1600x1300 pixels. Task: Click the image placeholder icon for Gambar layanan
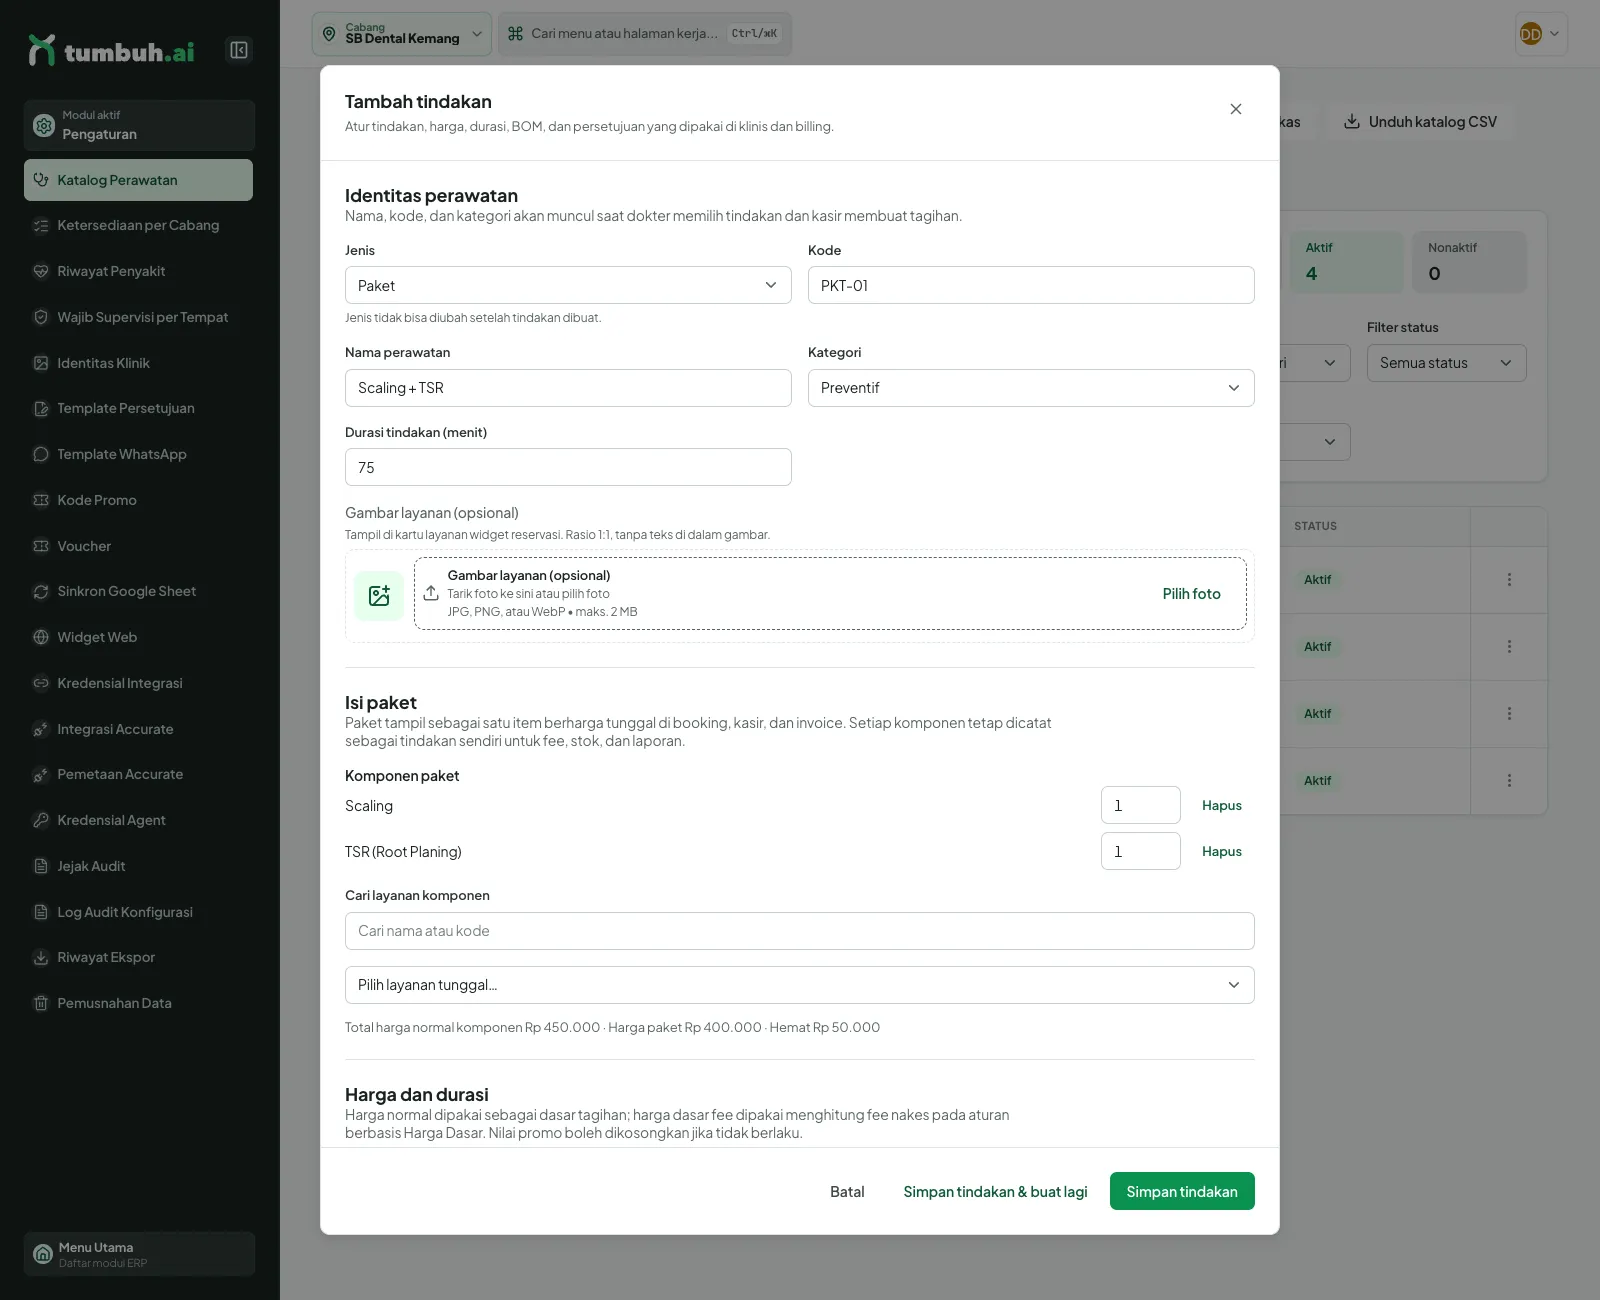pos(379,596)
